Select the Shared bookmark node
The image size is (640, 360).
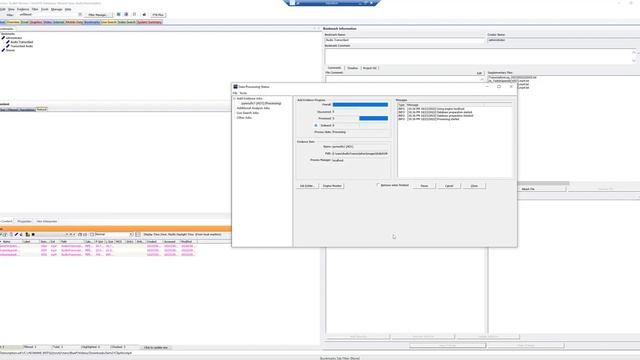(10, 50)
